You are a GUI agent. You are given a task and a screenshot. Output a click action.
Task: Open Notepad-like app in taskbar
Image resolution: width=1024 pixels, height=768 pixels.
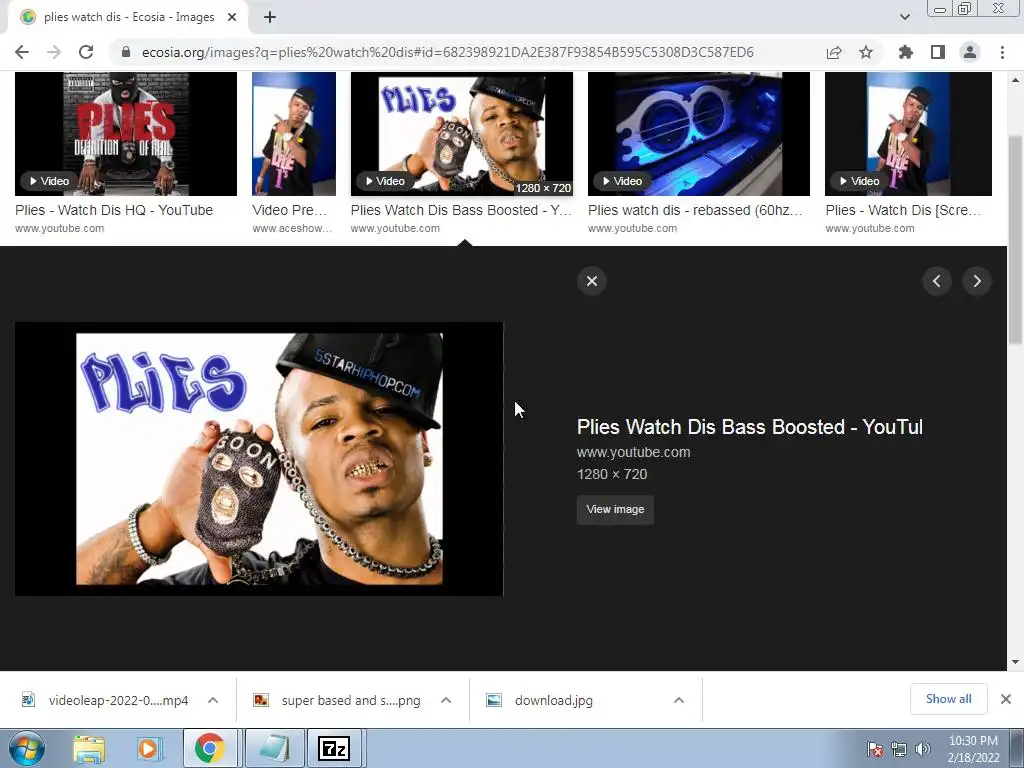pos(275,748)
